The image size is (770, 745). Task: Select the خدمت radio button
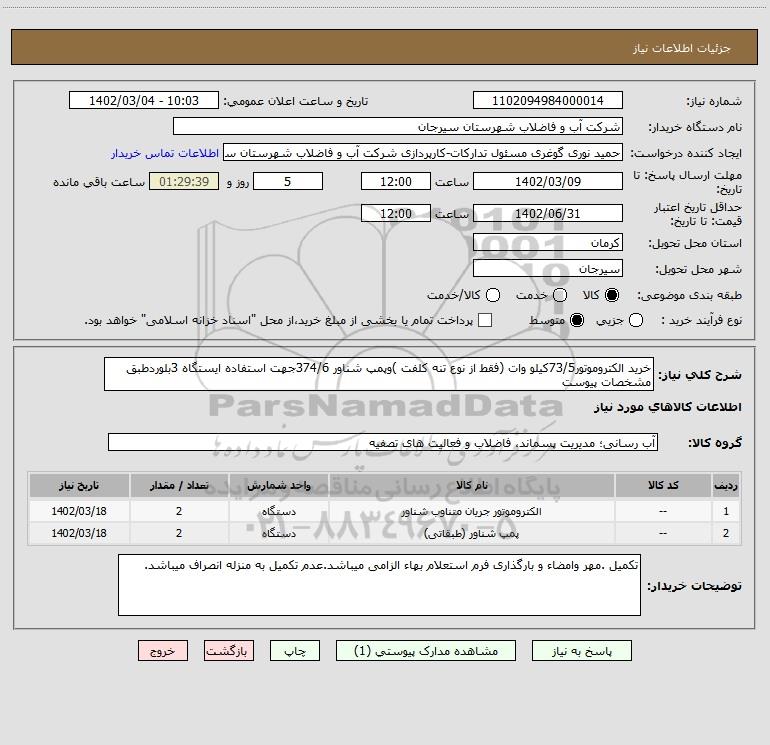560,295
